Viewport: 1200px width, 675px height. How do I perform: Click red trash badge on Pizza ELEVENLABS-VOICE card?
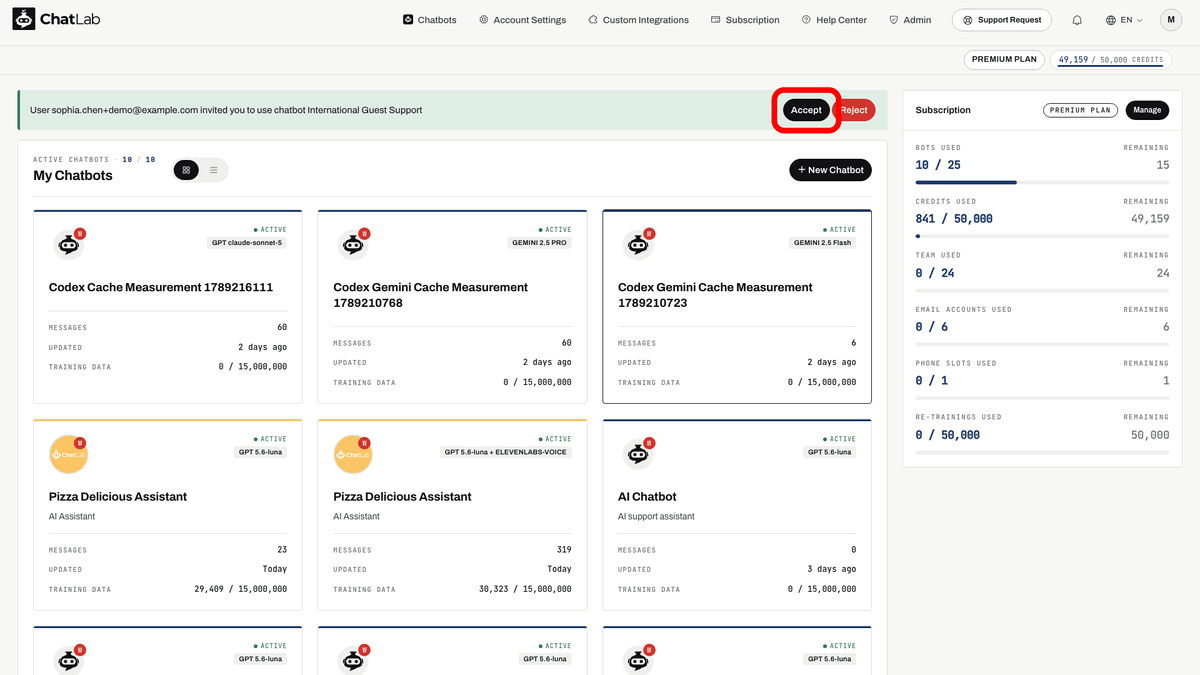(x=364, y=442)
